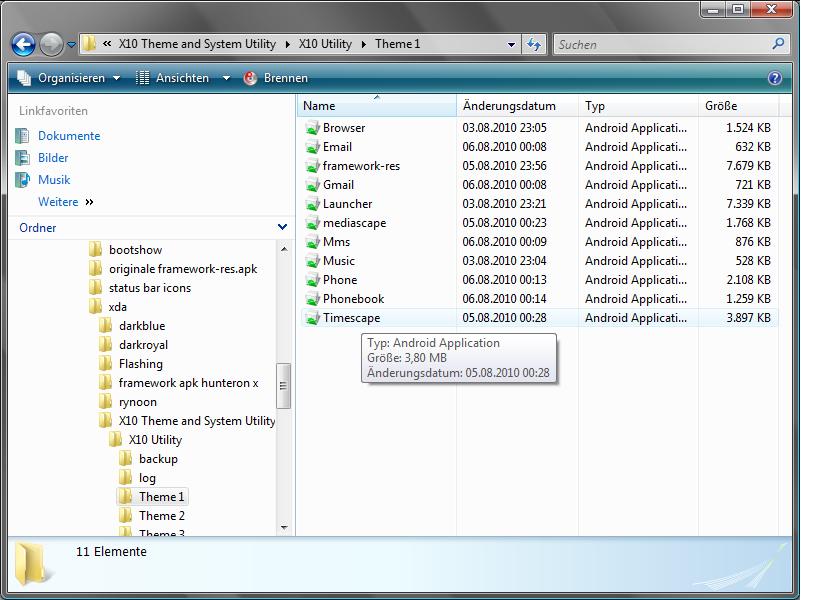The width and height of the screenshot is (840, 600).
Task: Click the Organisieren dropdown arrow
Action: (116, 78)
